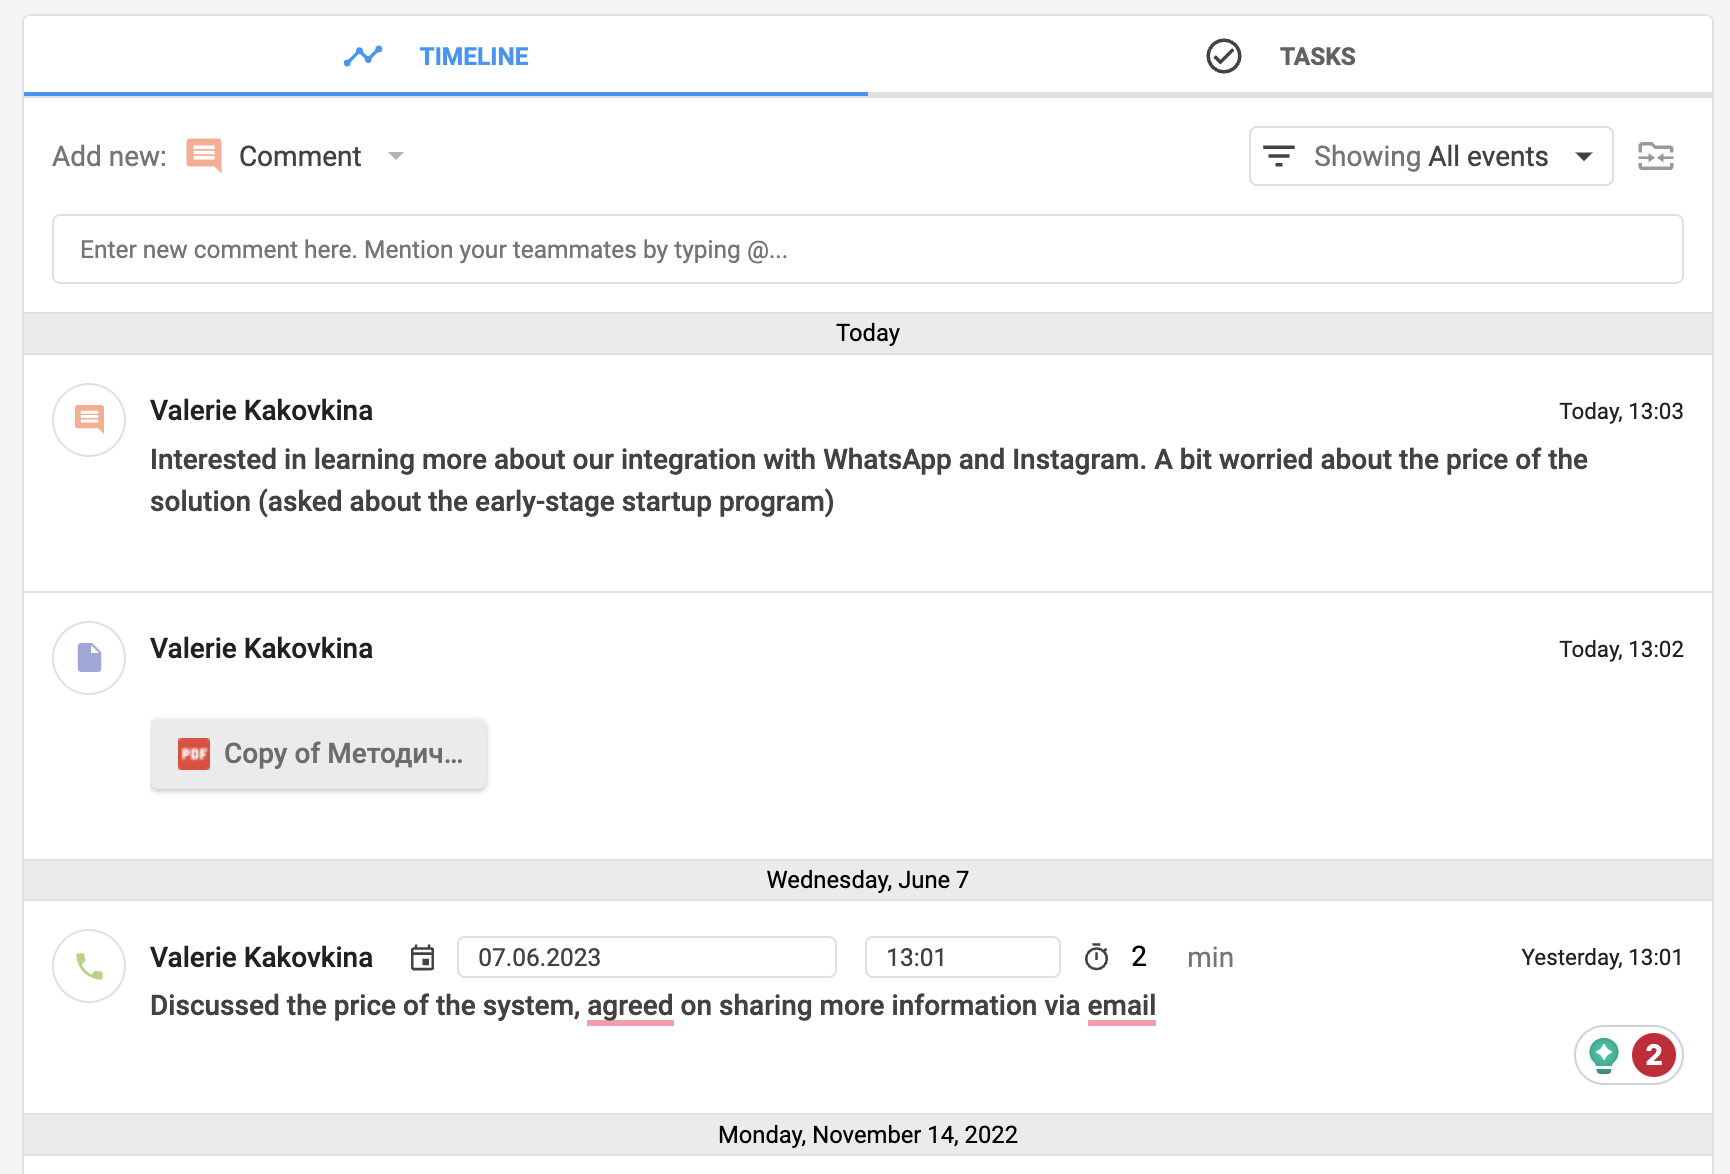Image resolution: width=1730 pixels, height=1174 pixels.
Task: Click the underlined 'agreed' link
Action: [x=631, y=1005]
